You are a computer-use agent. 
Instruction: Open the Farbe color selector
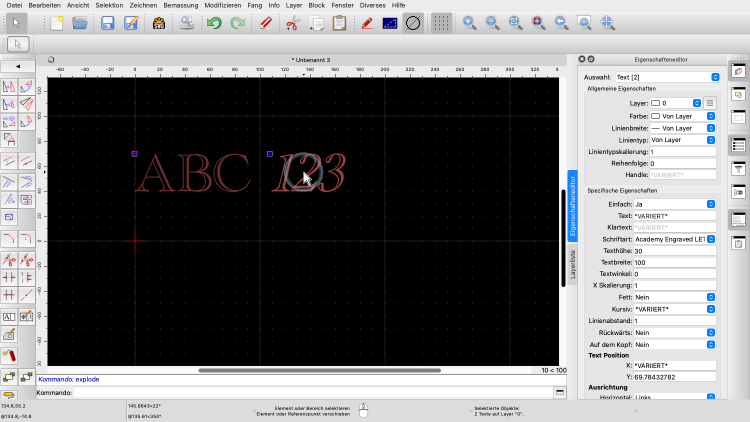point(682,115)
